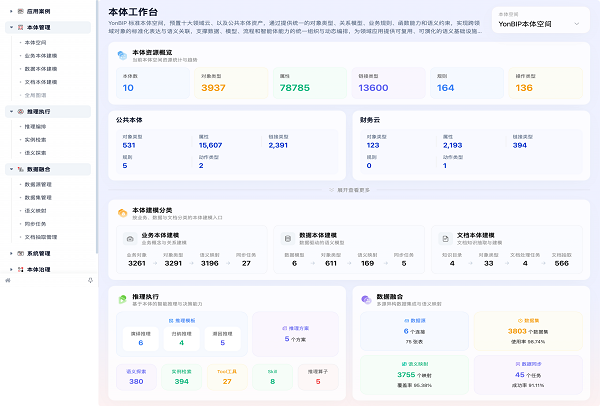Click the 对象类型 3937 stat card
600x406 pixels.
point(231,83)
